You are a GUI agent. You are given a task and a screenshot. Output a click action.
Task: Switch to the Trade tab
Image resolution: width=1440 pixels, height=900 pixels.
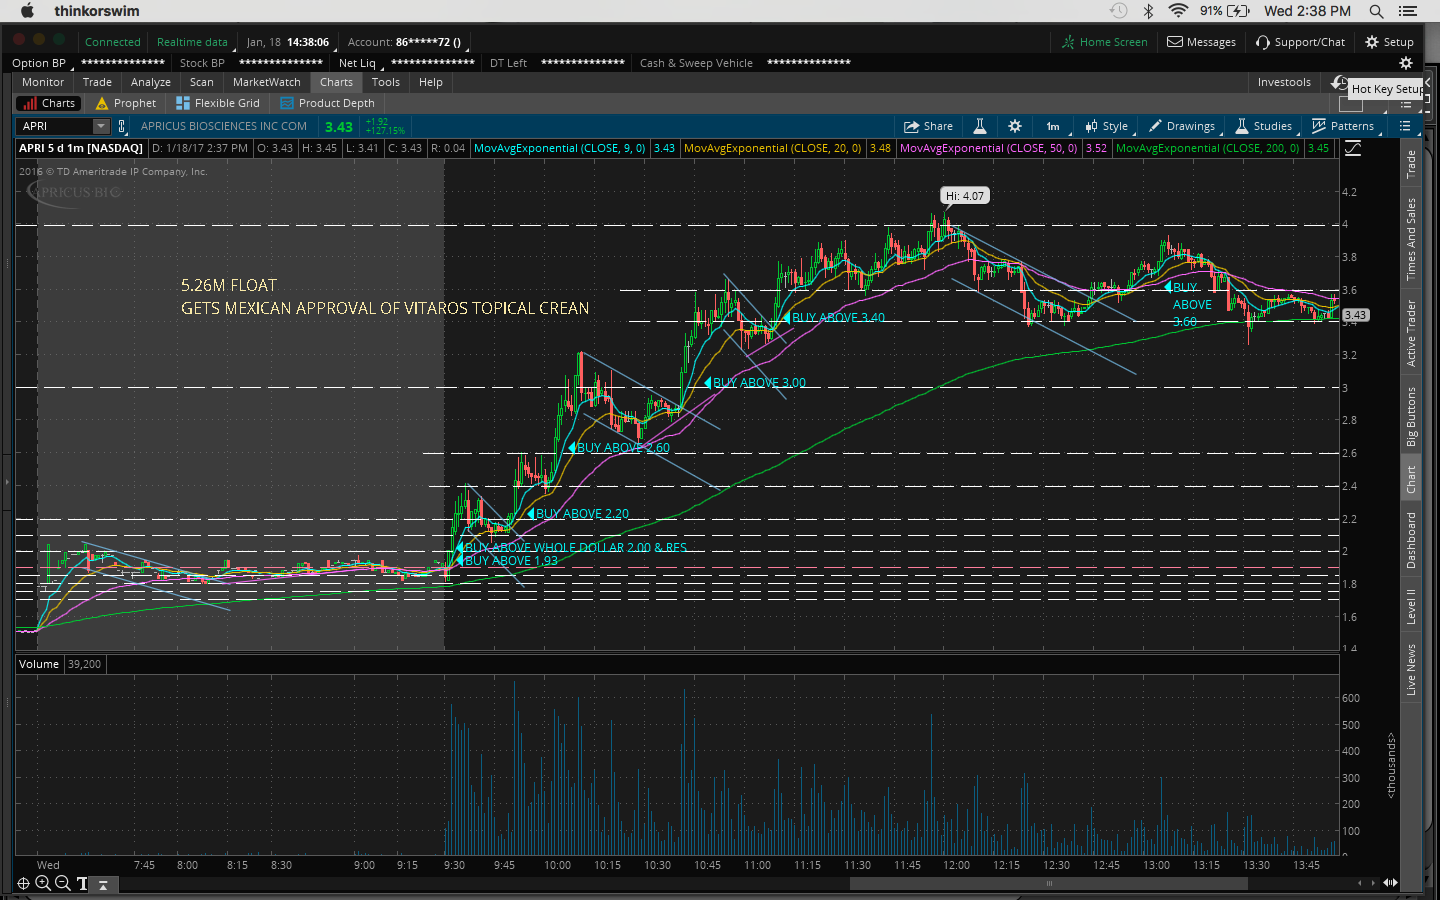click(97, 82)
